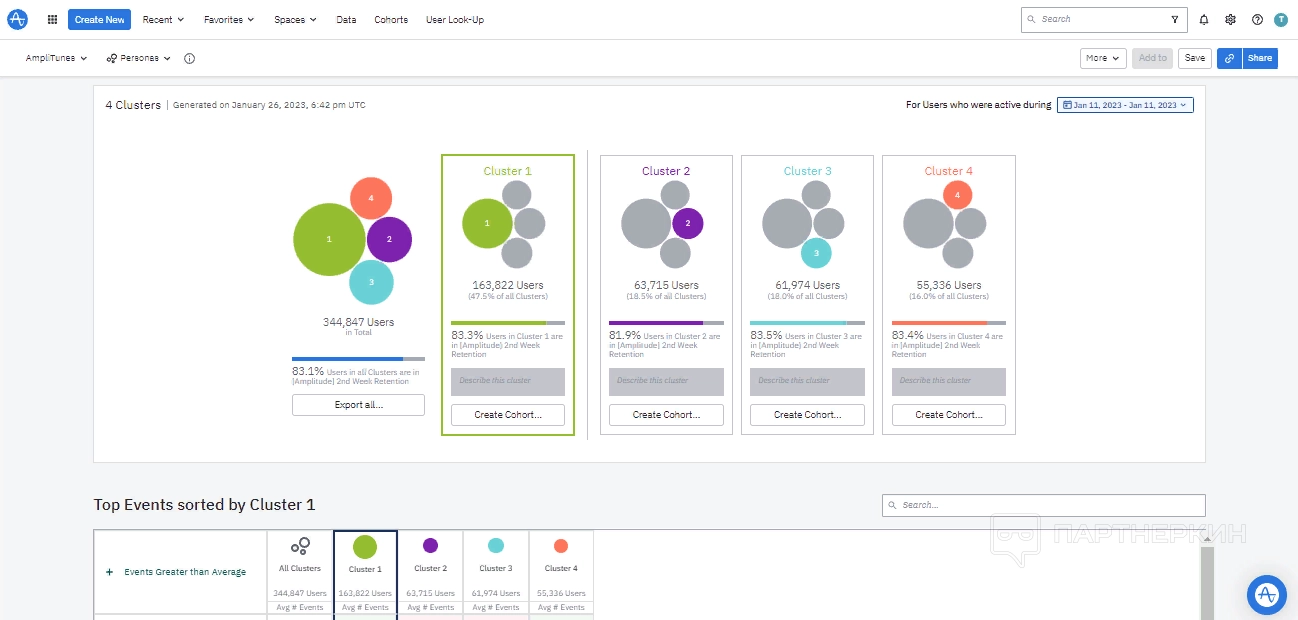Click the Amplitude logo home icon
Viewport: 1298px width, 620px height.
(17, 19)
